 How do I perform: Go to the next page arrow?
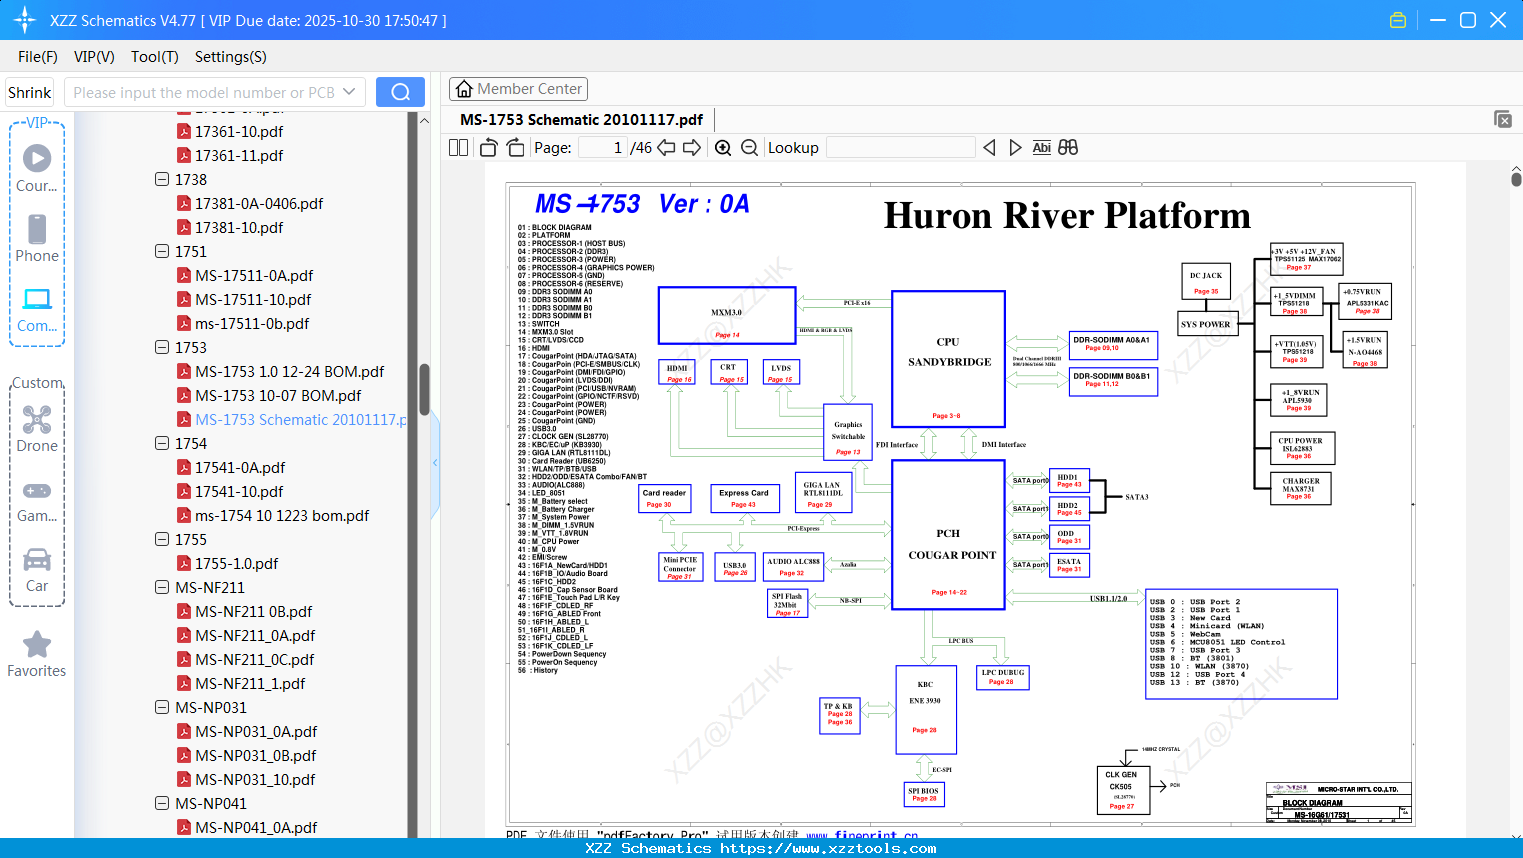click(692, 148)
